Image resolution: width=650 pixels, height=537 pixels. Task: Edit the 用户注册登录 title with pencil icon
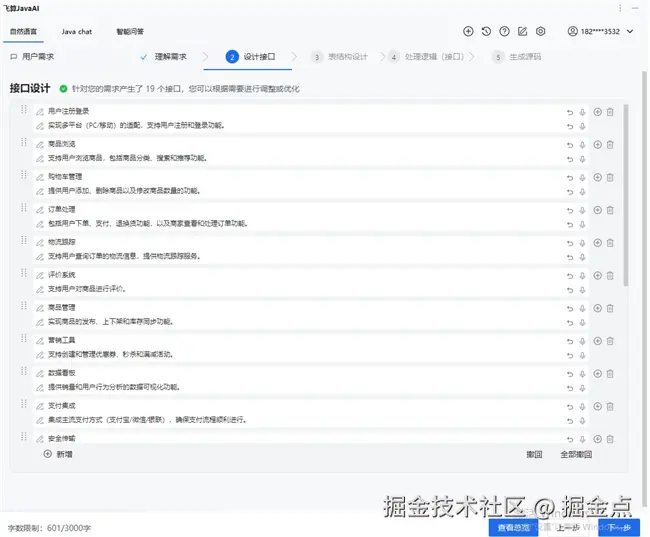[40, 112]
